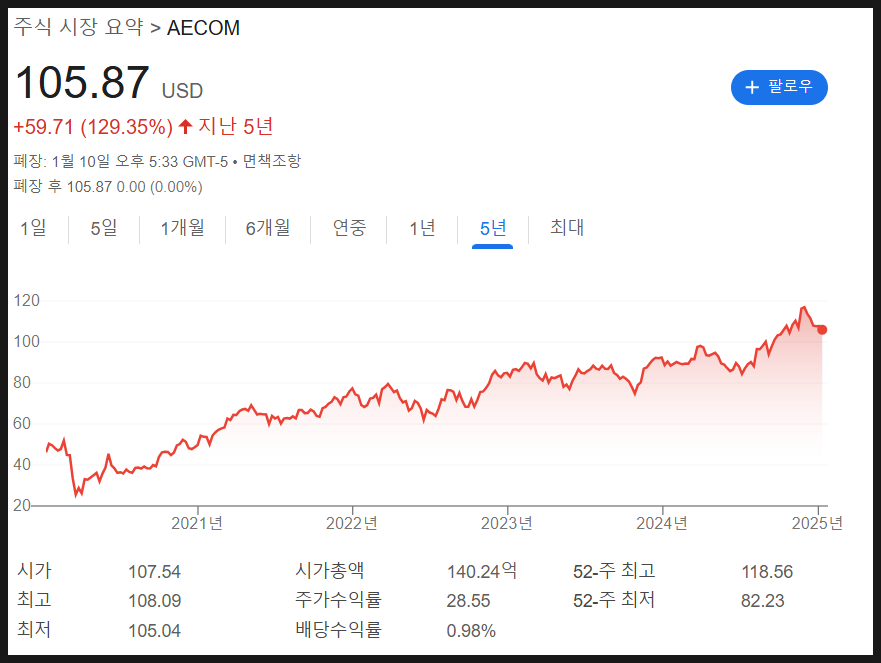The height and width of the screenshot is (663, 881).
Task: Switch to the 5일 tab
Action: pyautogui.click(x=104, y=228)
